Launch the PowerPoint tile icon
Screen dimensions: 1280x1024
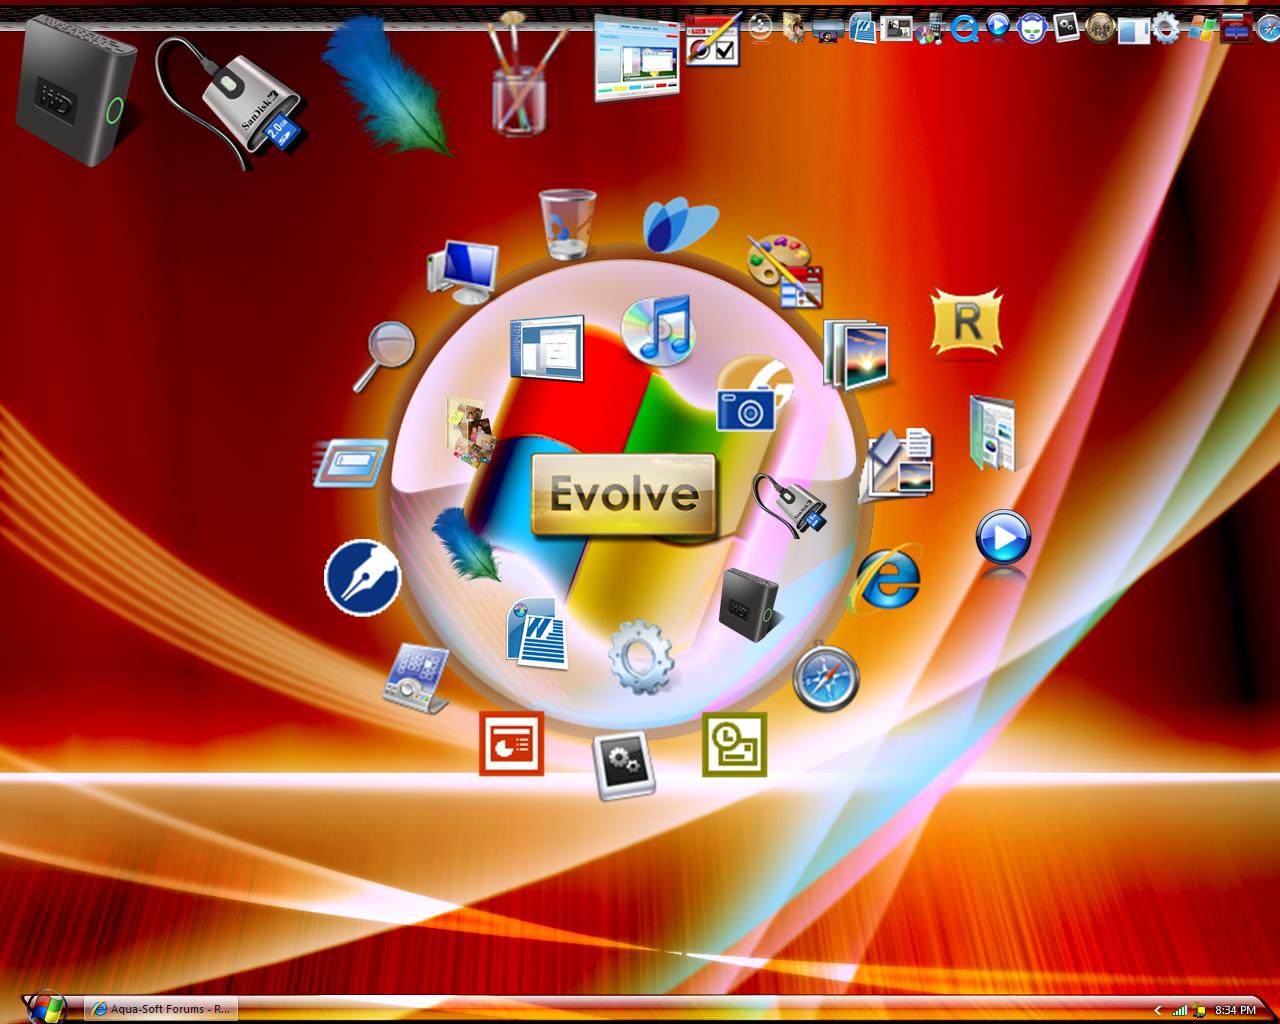click(x=511, y=743)
